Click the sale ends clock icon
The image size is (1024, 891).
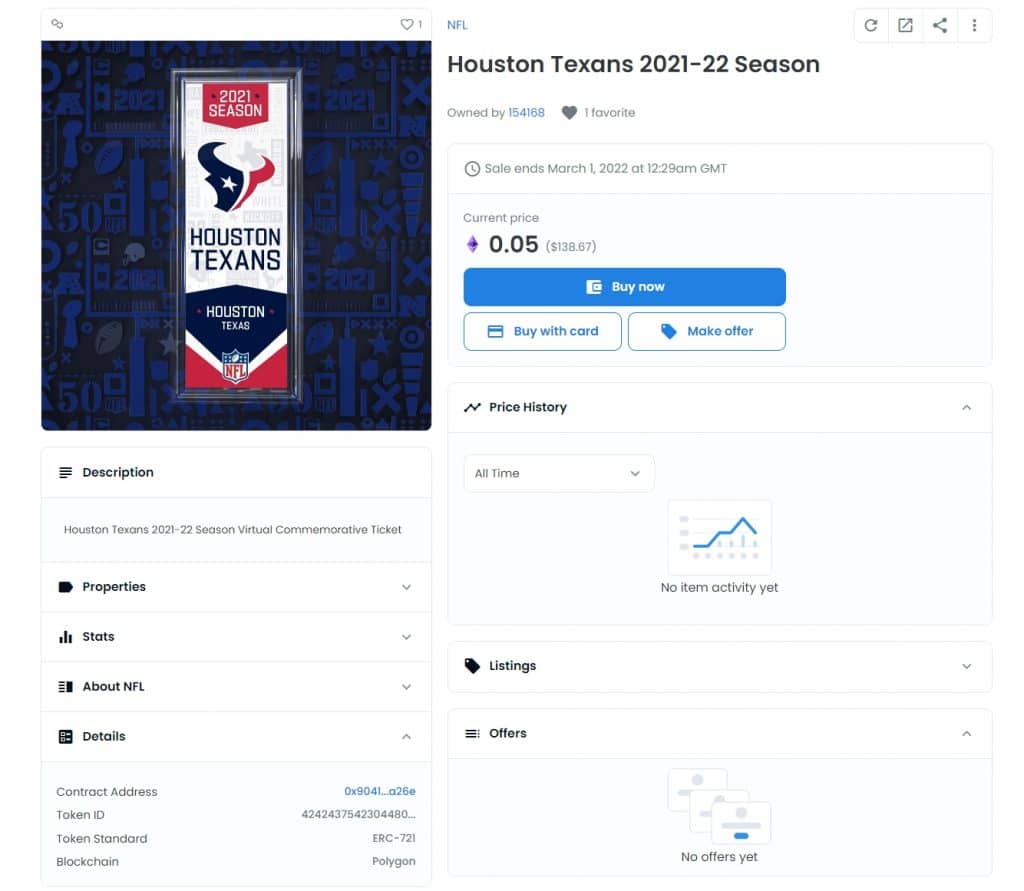pyautogui.click(x=472, y=169)
